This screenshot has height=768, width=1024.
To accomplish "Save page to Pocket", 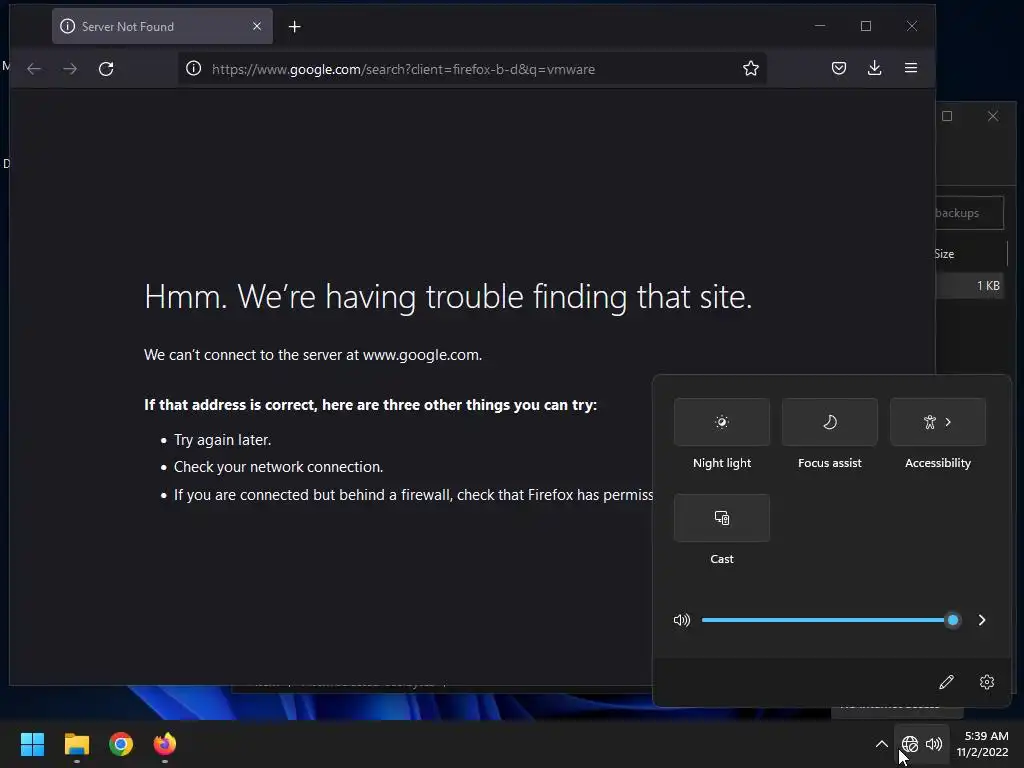I will pyautogui.click(x=839, y=68).
